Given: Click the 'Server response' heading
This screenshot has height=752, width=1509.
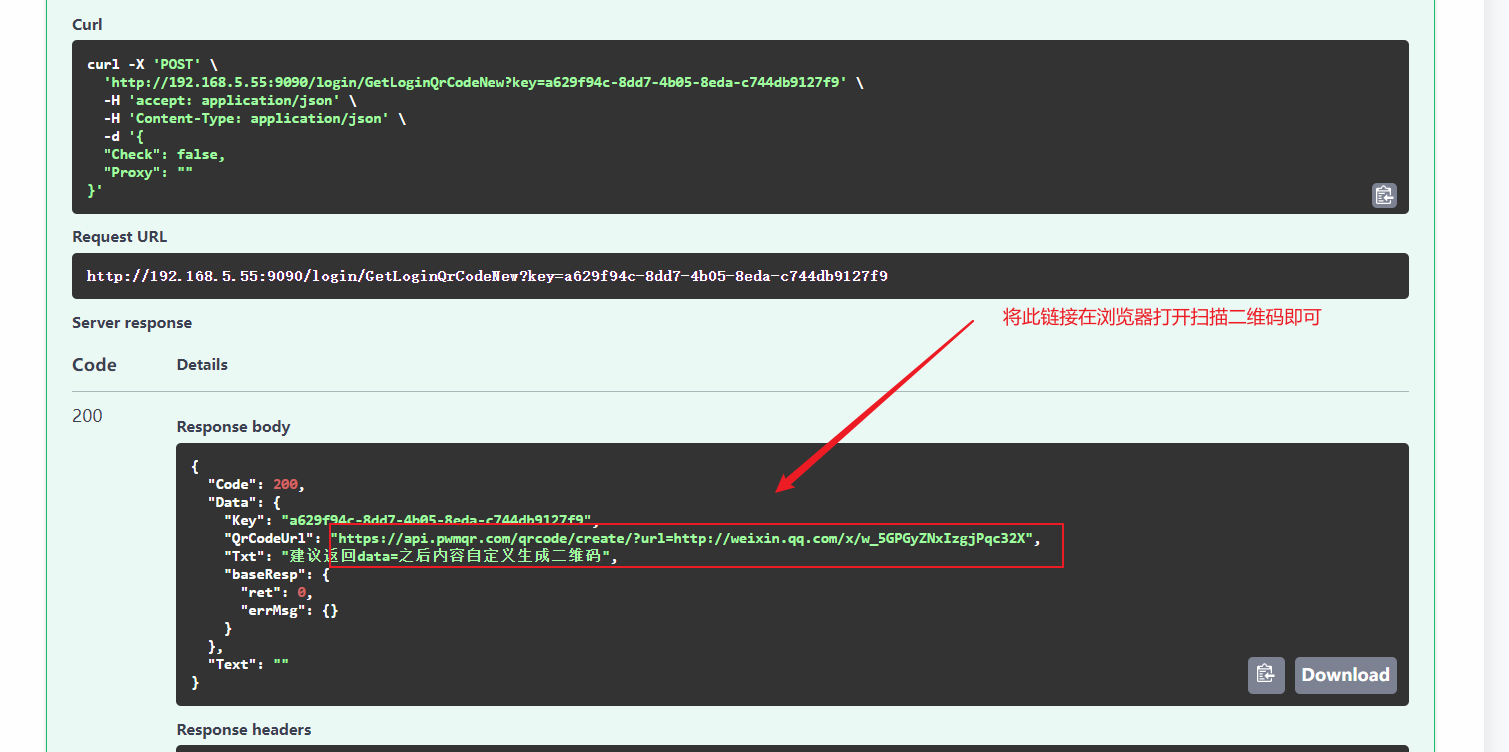Looking at the screenshot, I should 132,323.
